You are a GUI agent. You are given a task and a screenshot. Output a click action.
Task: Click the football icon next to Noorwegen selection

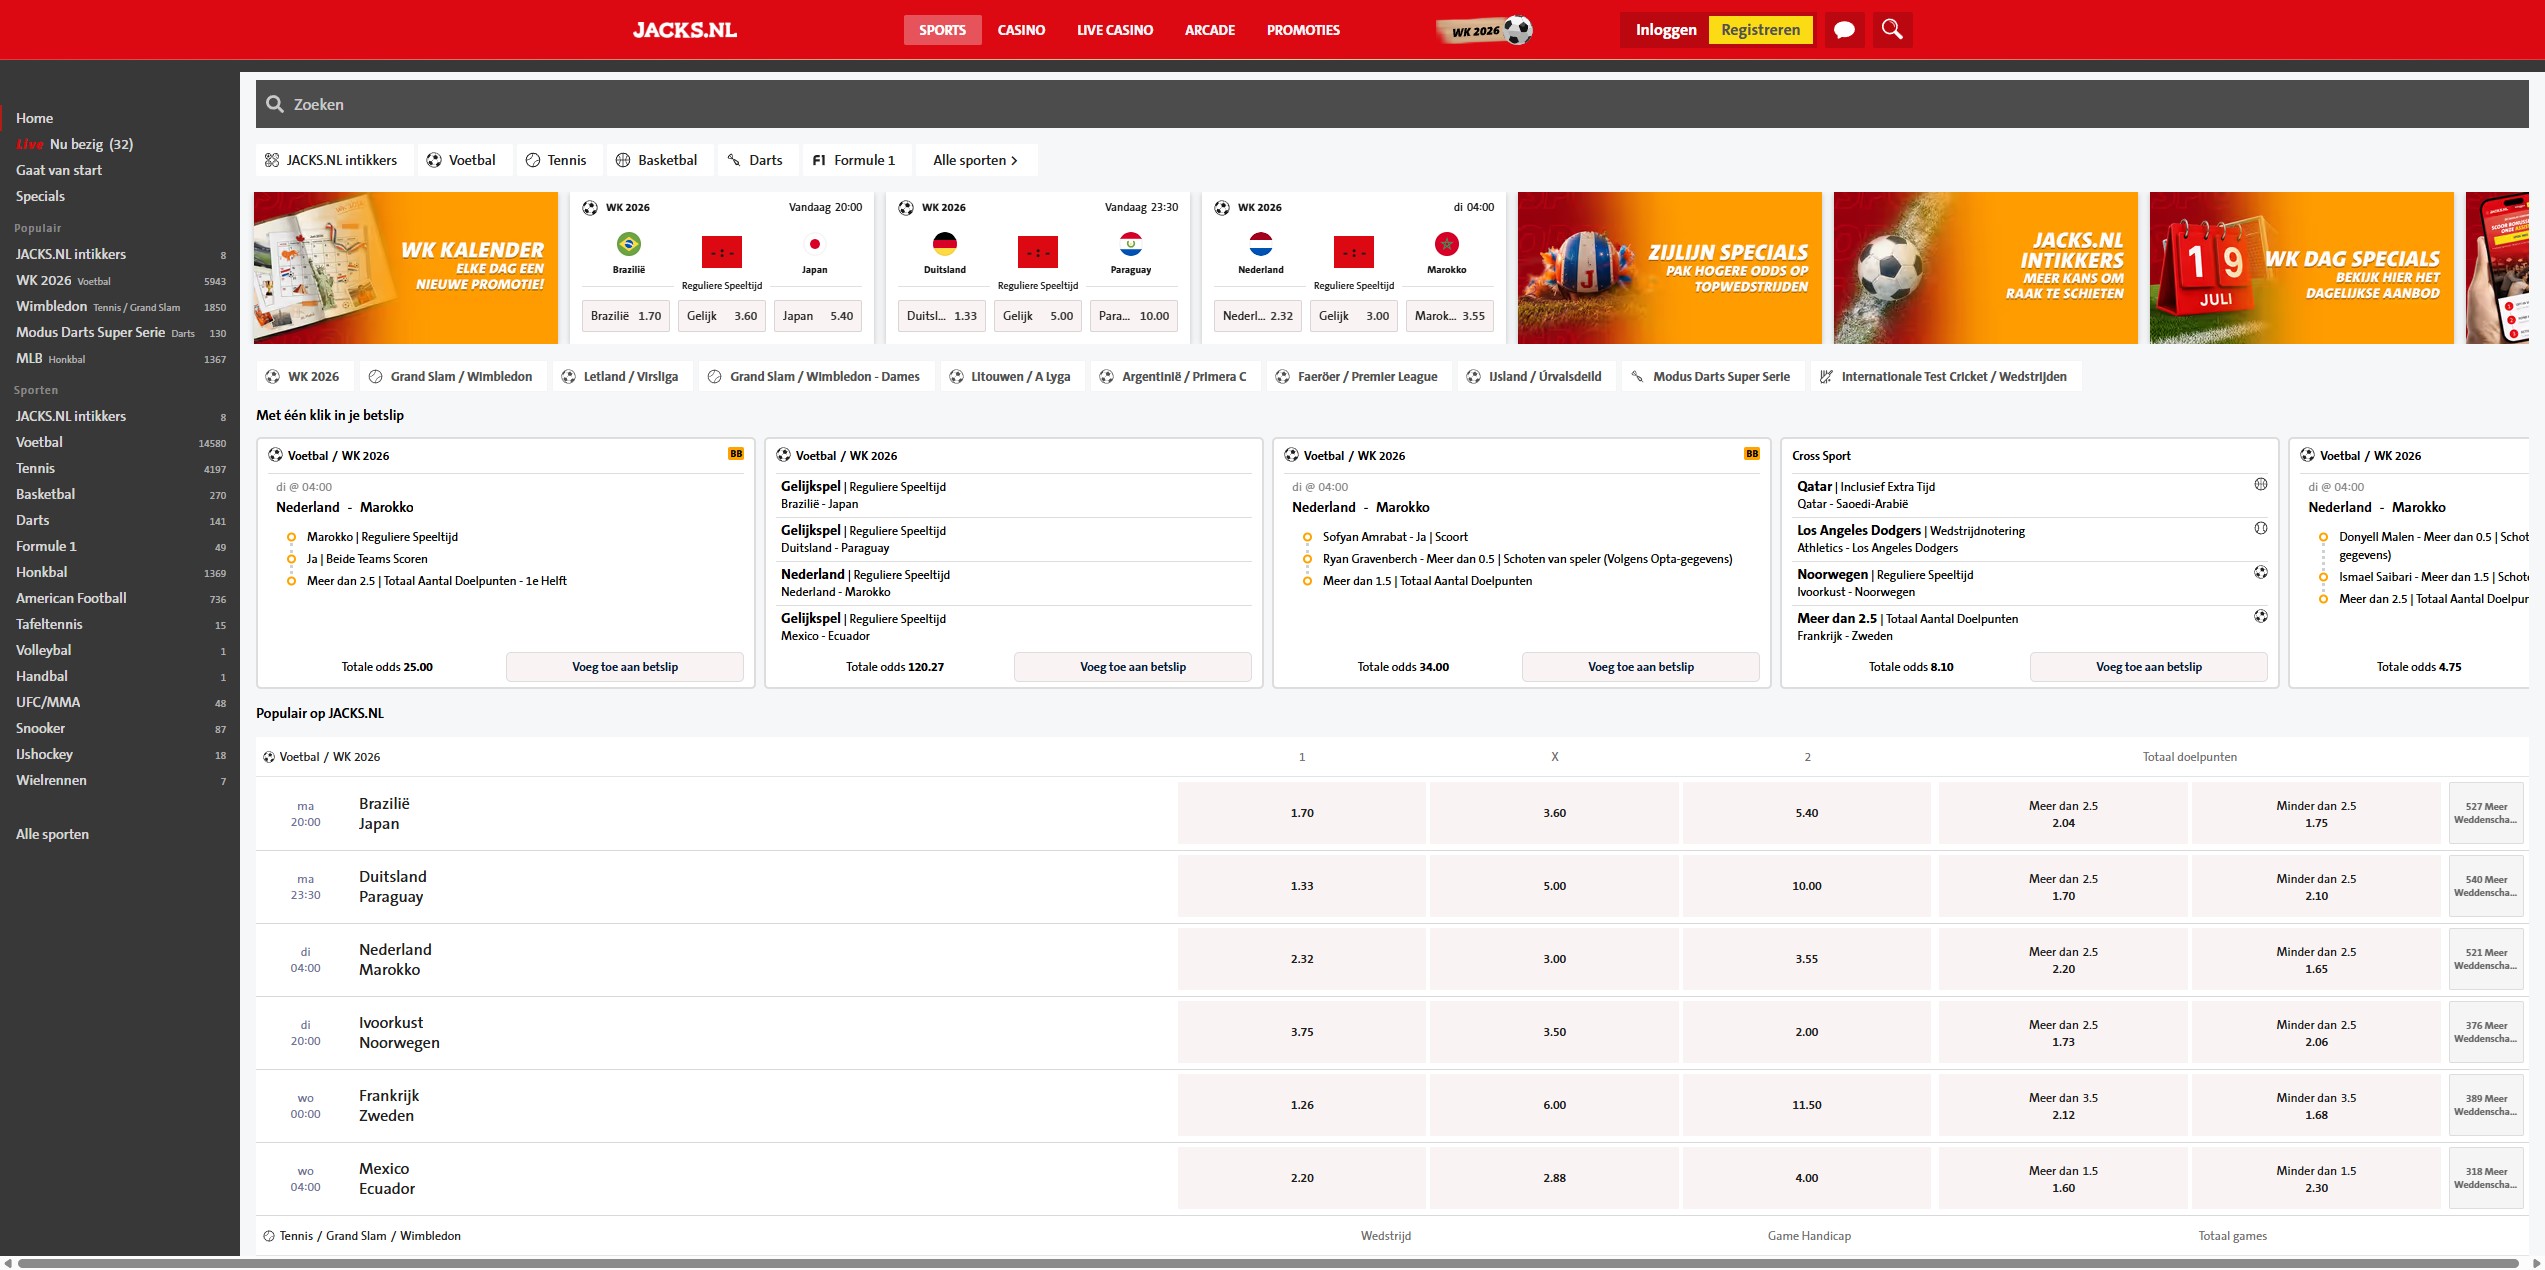[x=2261, y=573]
